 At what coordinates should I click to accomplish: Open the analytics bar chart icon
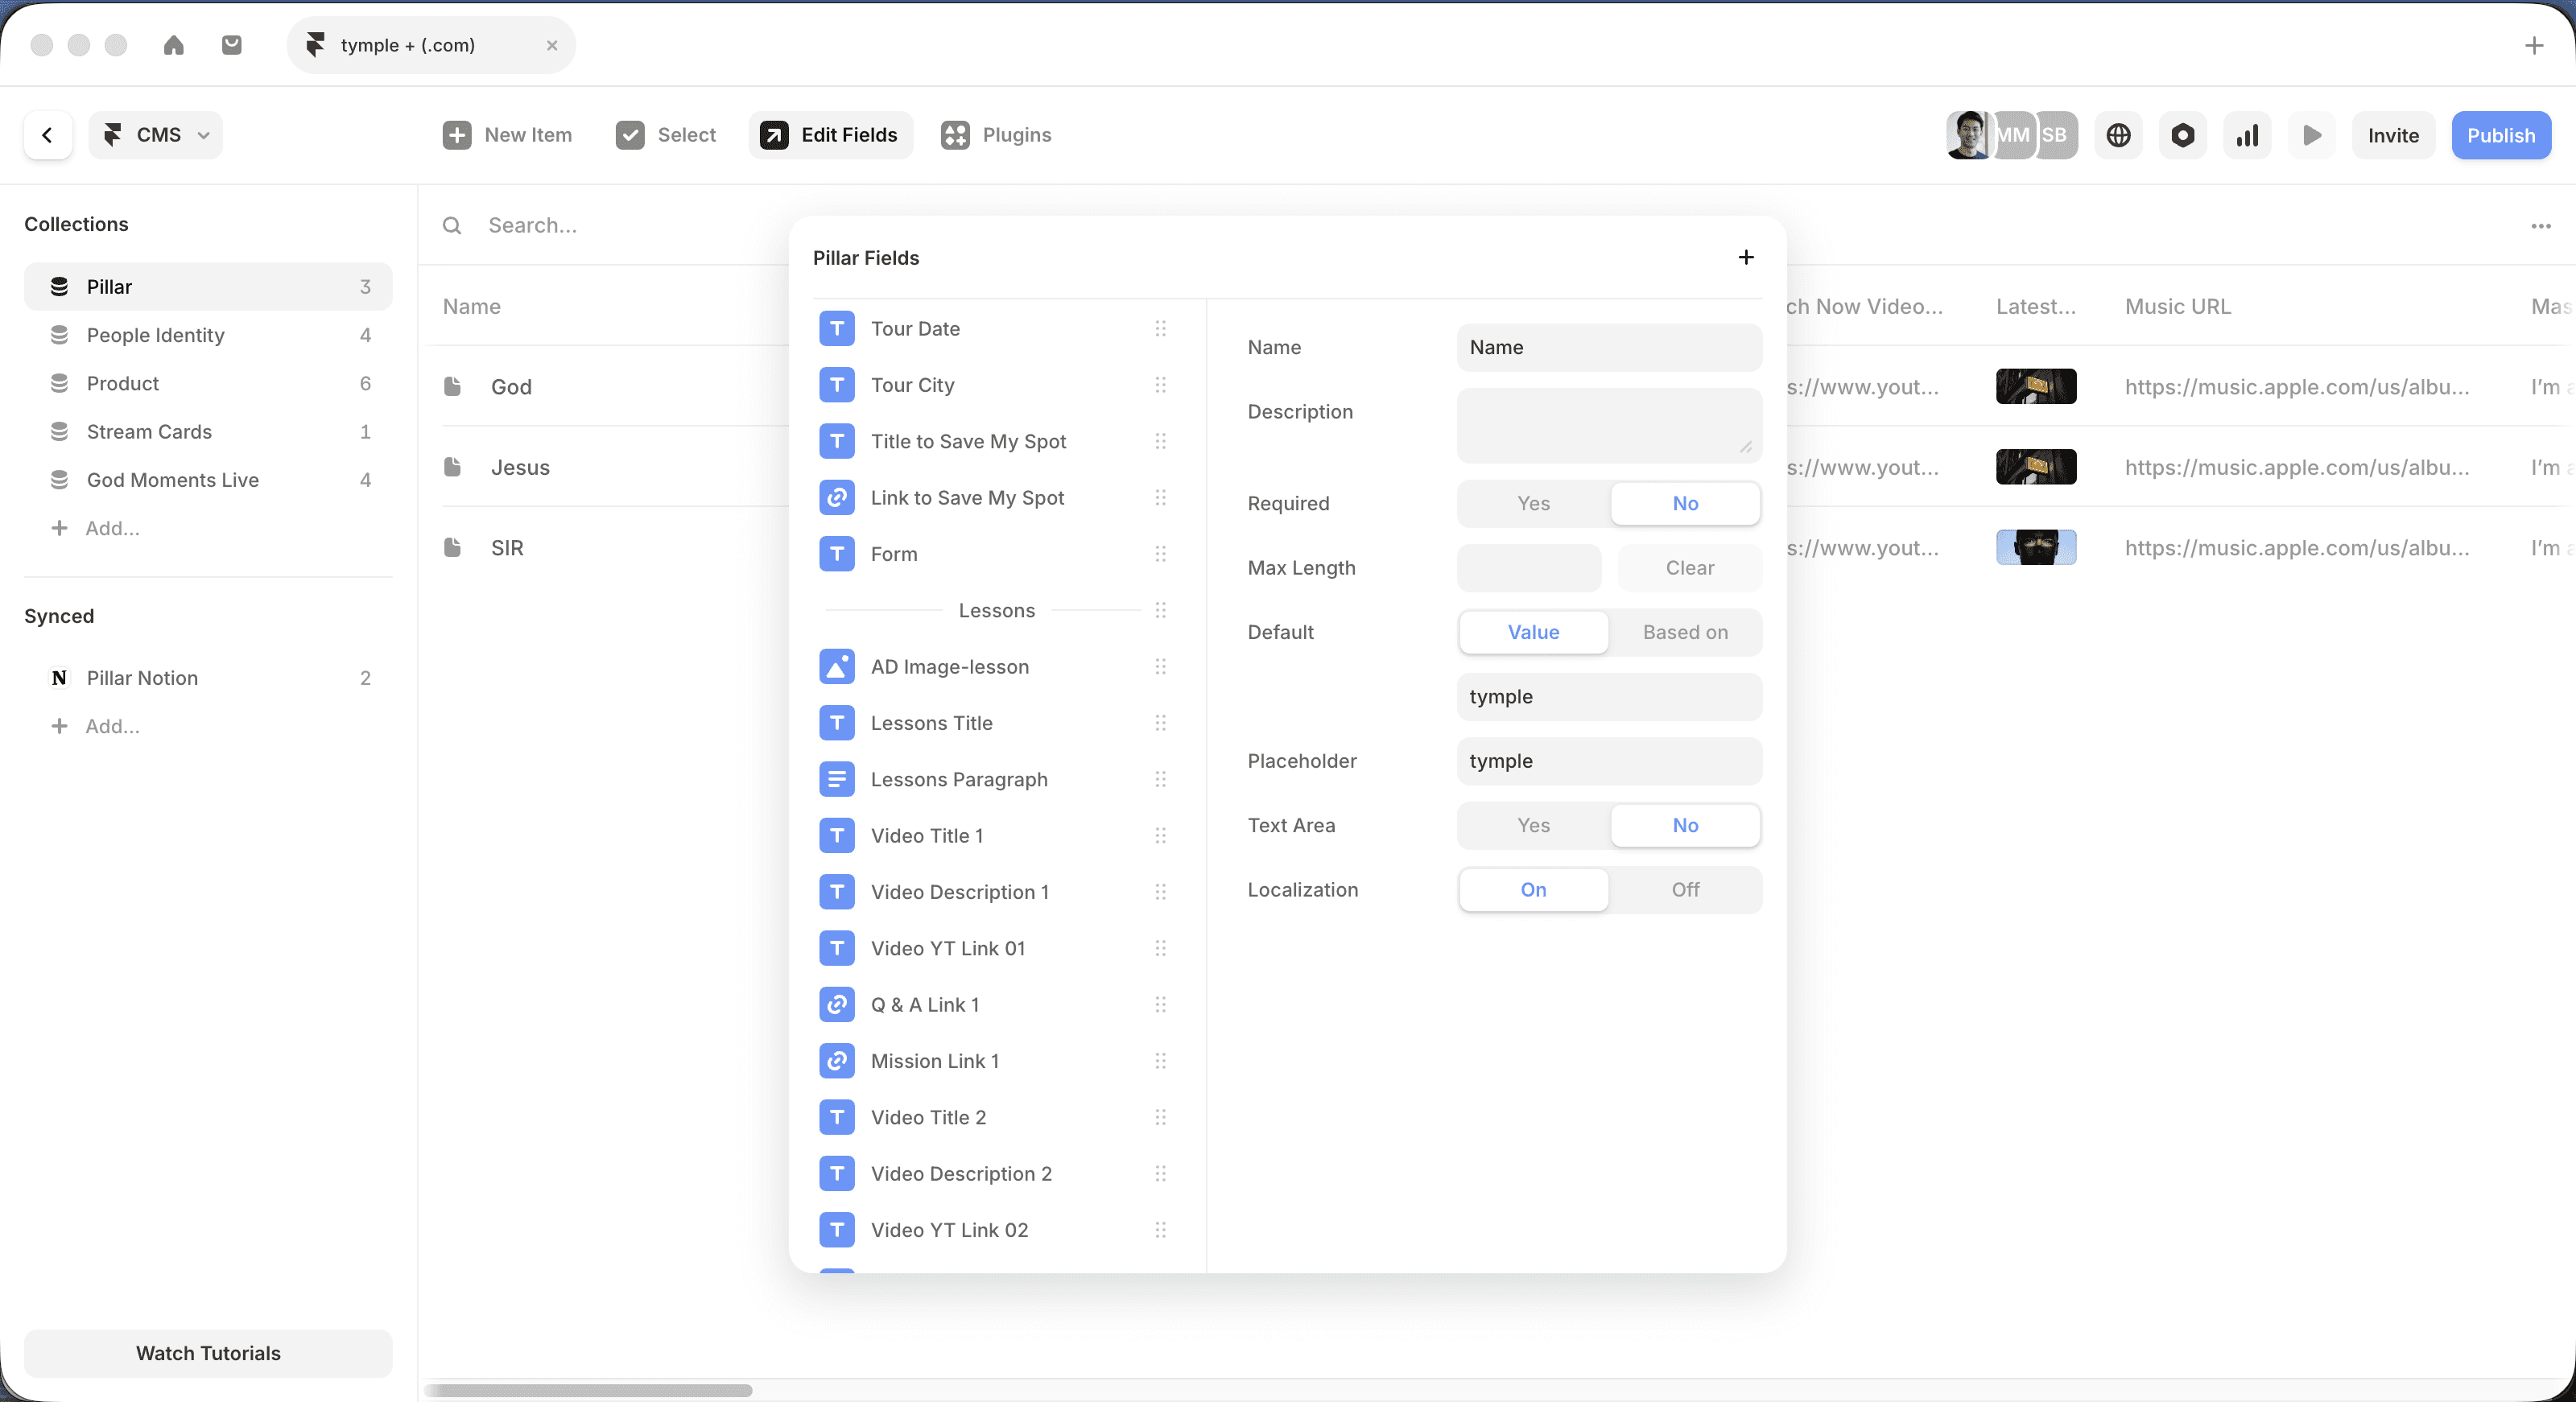2247,135
